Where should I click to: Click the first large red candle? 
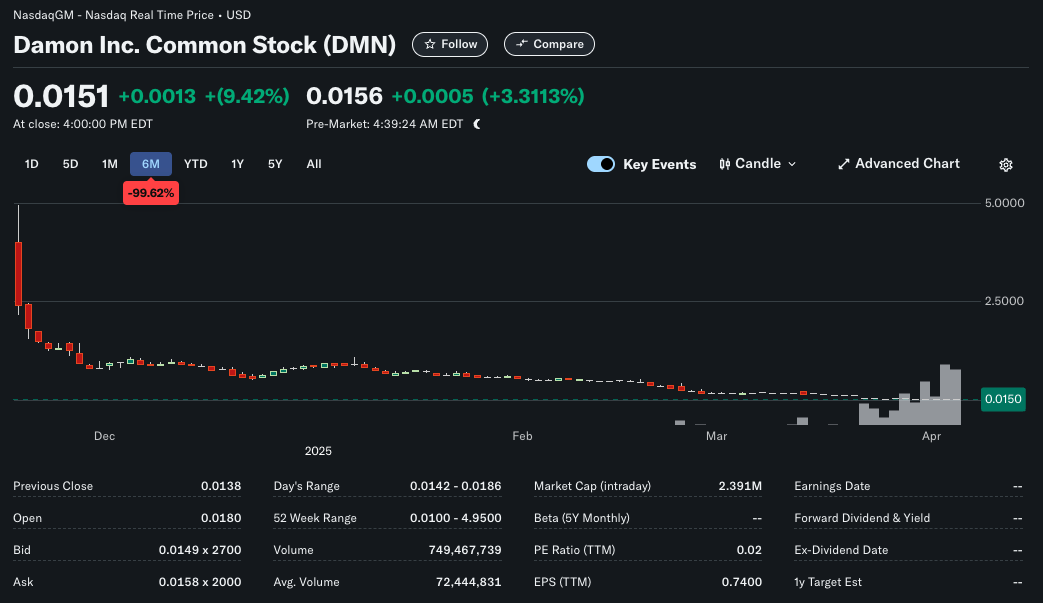pyautogui.click(x=19, y=274)
